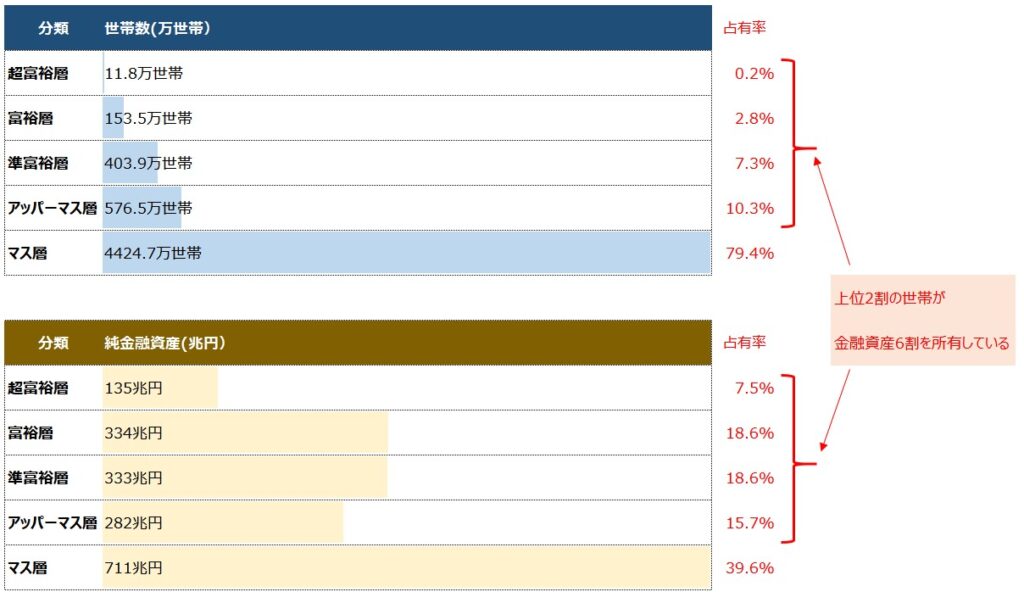Click the 世帯数(万世帯) column header
The image size is (1024, 592).
tap(157, 28)
